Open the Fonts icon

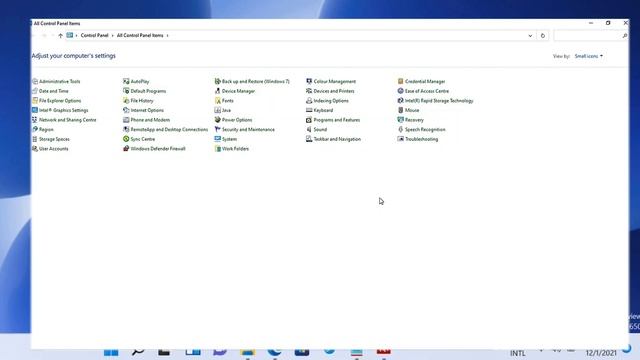[x=218, y=100]
